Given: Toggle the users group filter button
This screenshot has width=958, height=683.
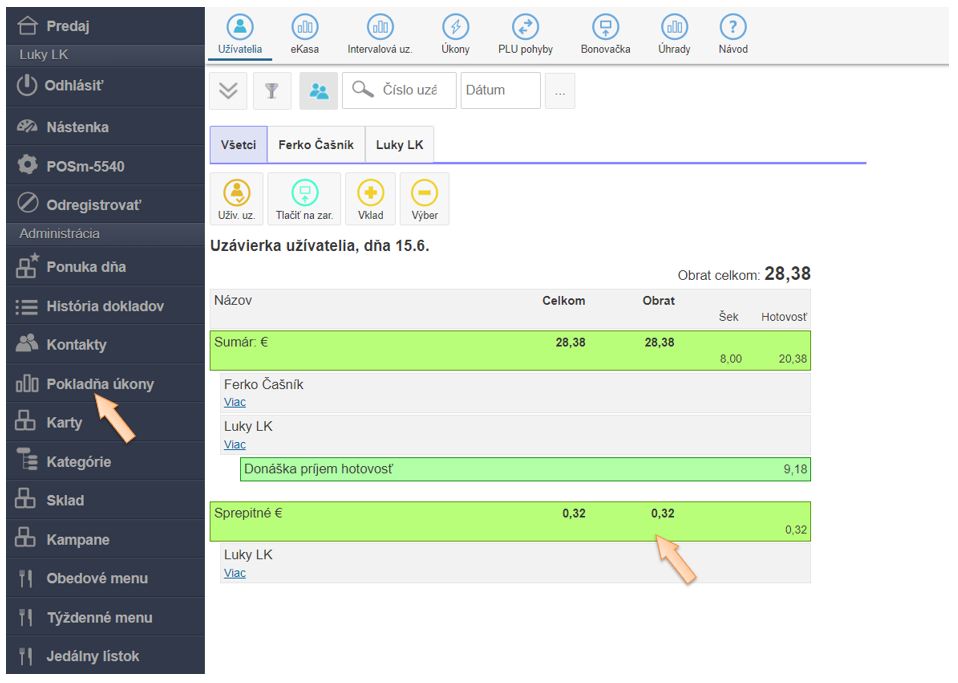Looking at the screenshot, I should (318, 91).
